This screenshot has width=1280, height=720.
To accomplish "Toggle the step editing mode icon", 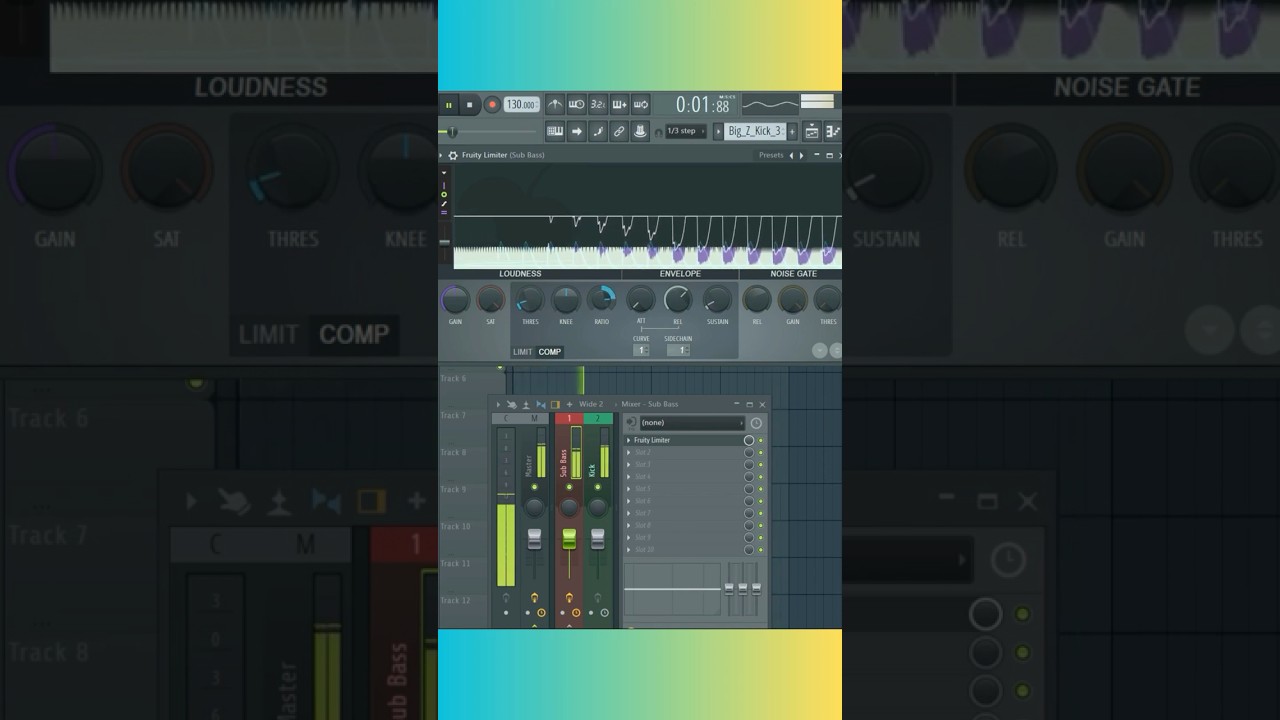I will click(598, 131).
